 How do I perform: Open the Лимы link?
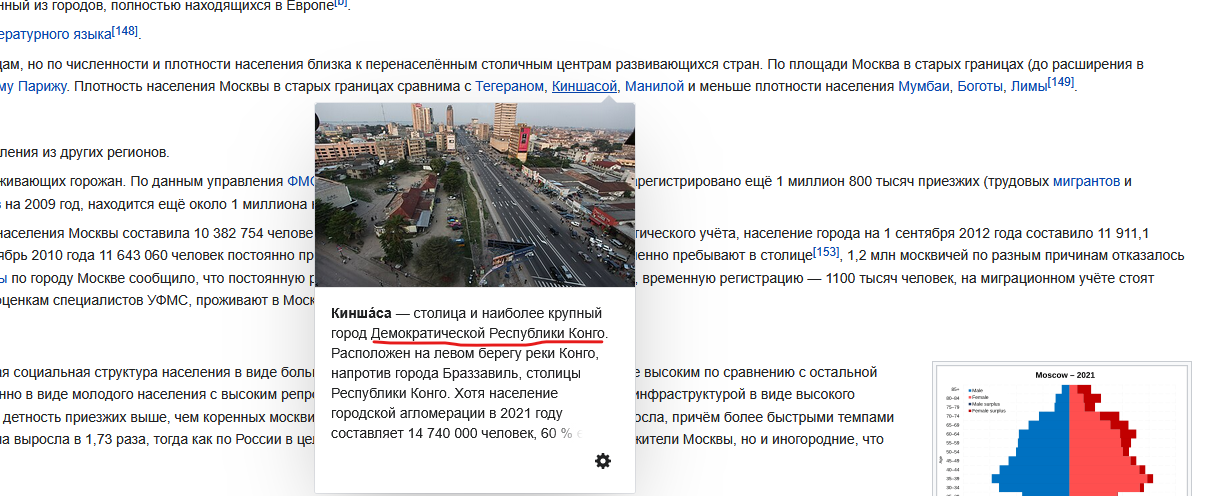click(1028, 87)
